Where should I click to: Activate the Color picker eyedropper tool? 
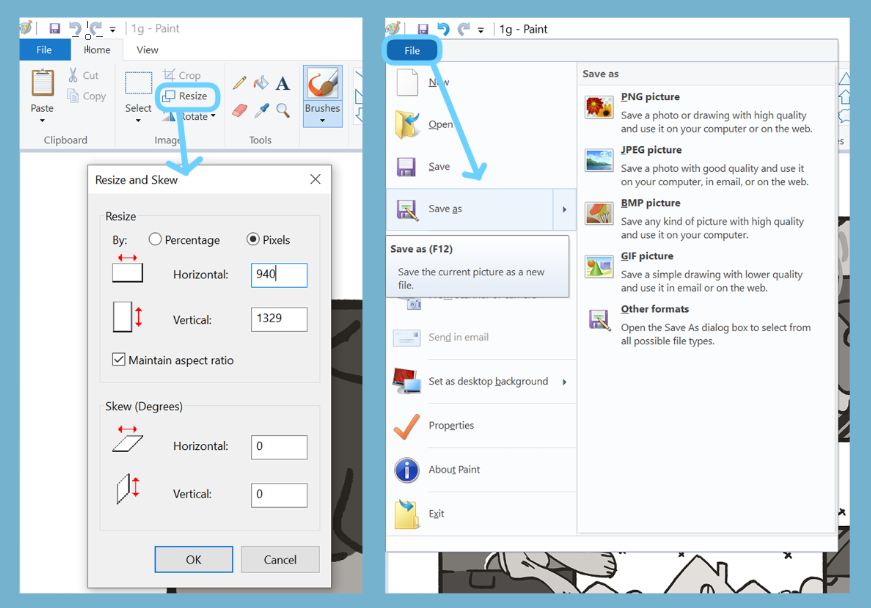[x=261, y=110]
